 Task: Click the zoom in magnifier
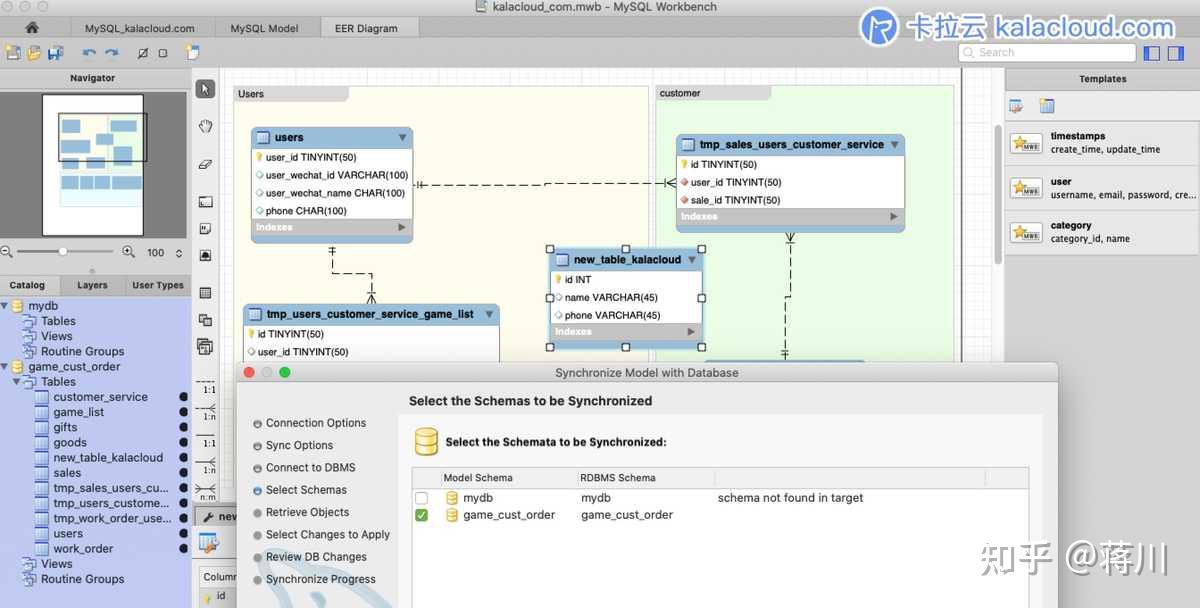click(128, 252)
